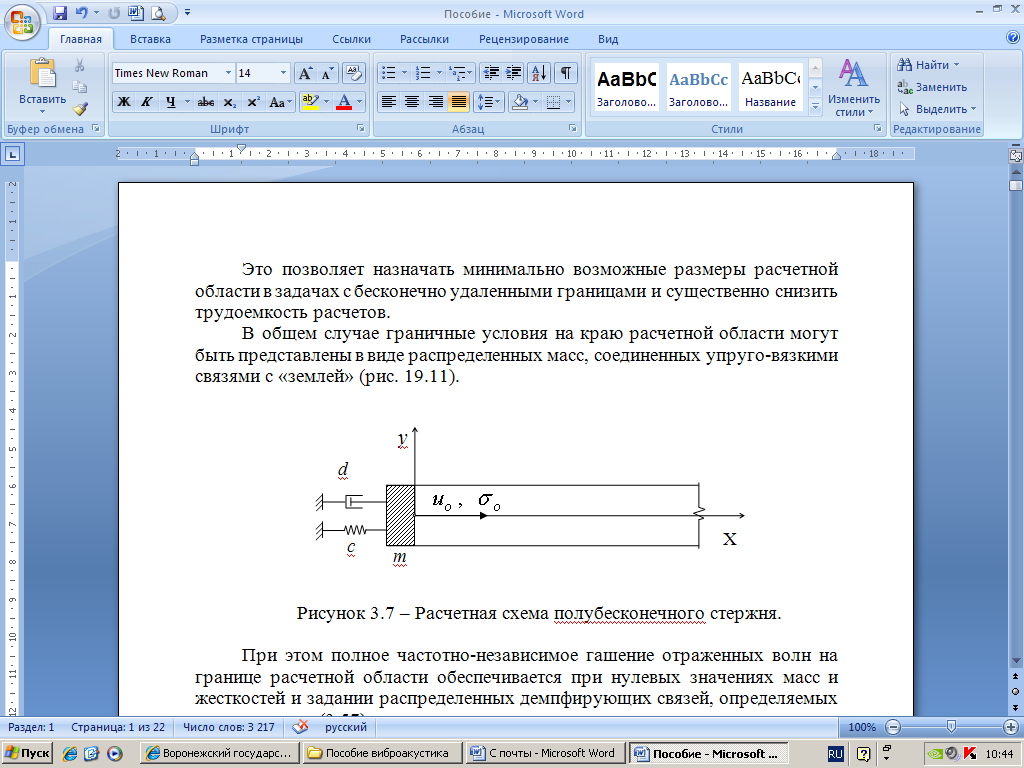Increase paragraph indent

click(514, 72)
